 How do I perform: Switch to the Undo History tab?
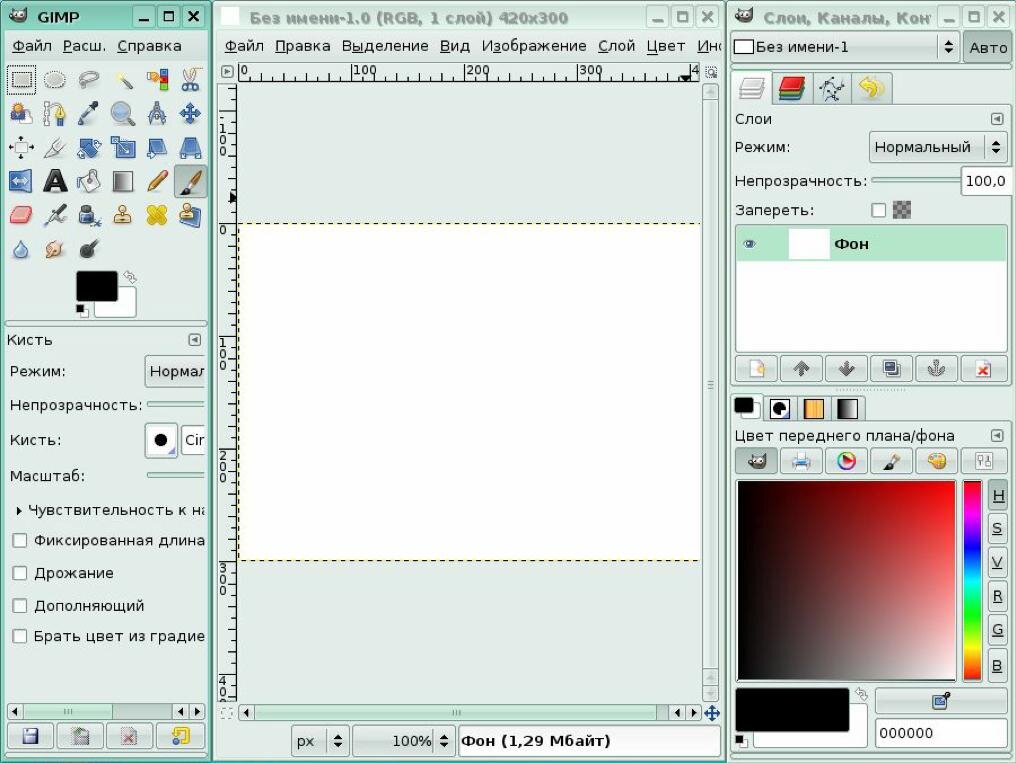coord(872,88)
